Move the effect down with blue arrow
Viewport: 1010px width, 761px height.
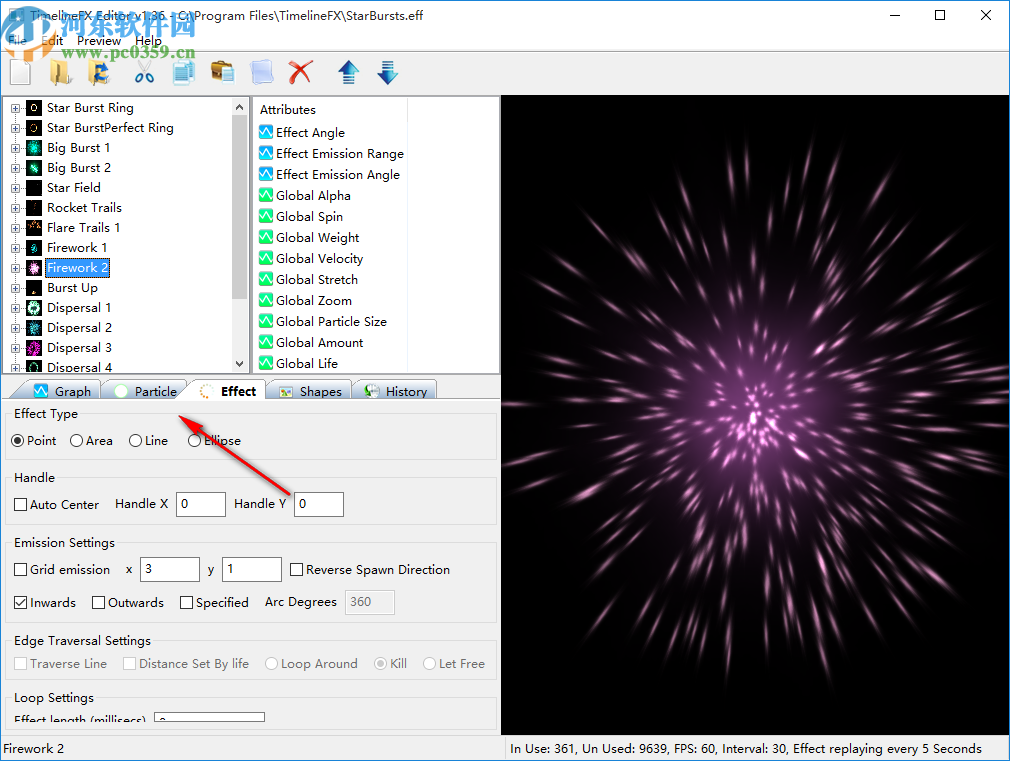tap(387, 72)
